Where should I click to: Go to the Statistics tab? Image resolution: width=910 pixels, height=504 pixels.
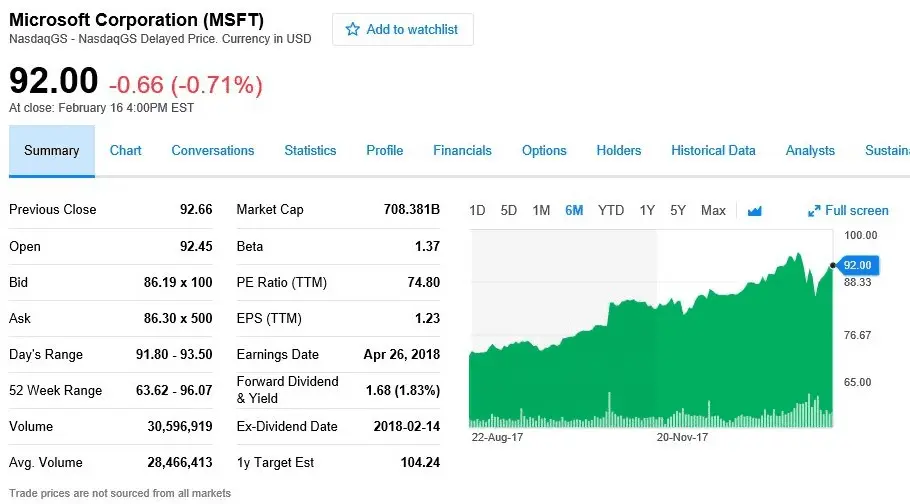click(310, 151)
